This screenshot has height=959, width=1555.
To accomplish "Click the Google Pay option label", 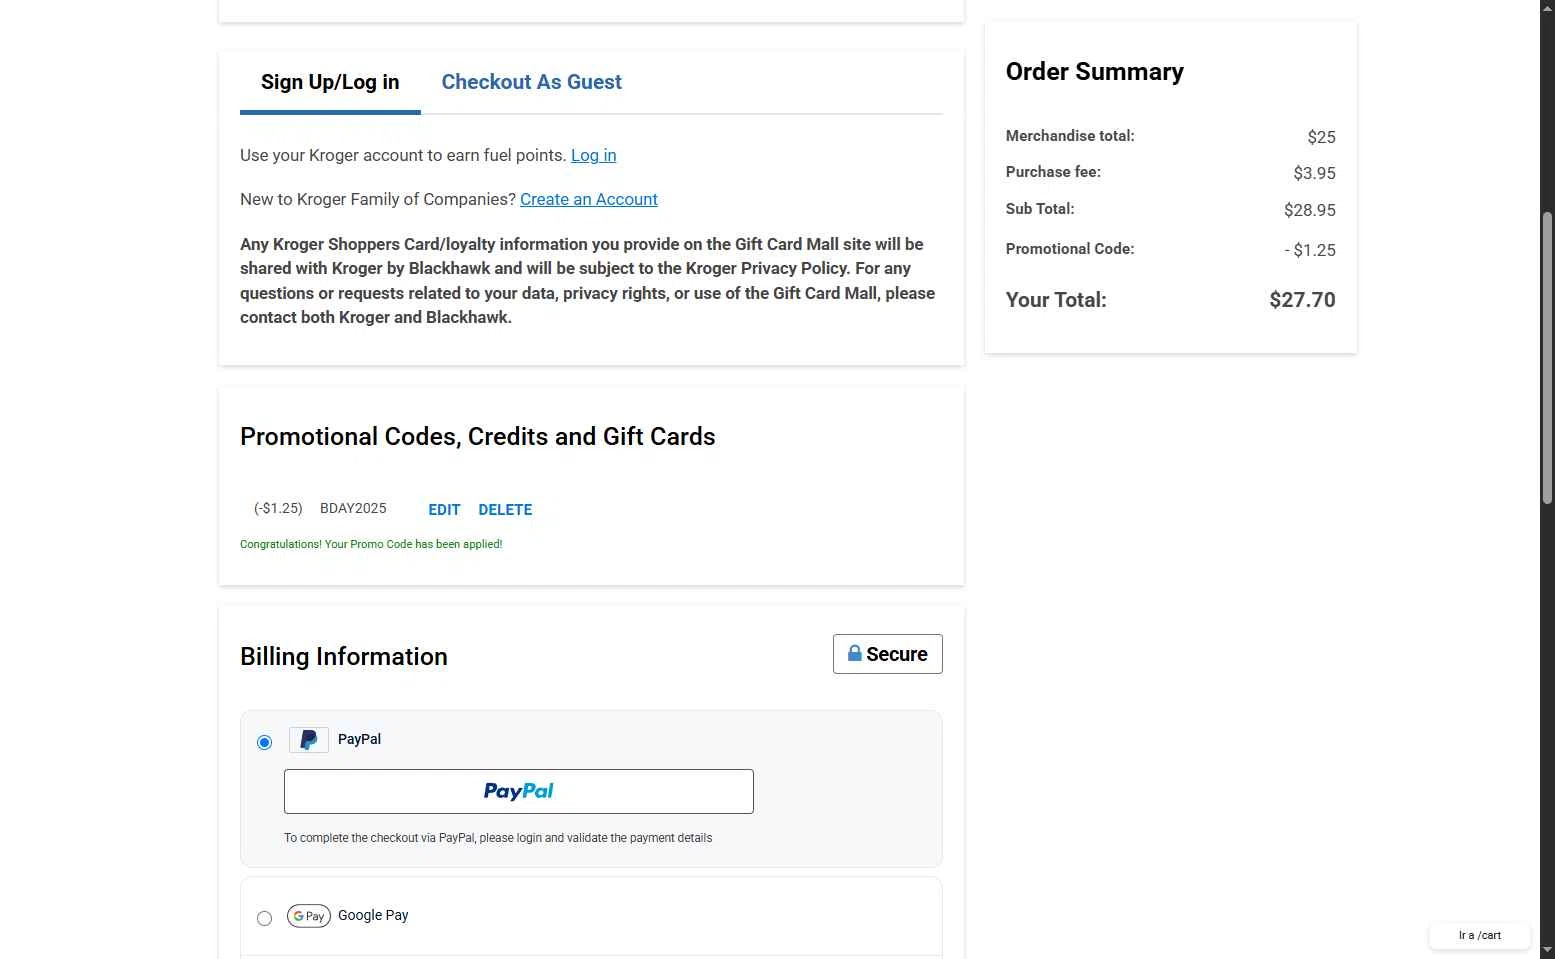I will (373, 916).
